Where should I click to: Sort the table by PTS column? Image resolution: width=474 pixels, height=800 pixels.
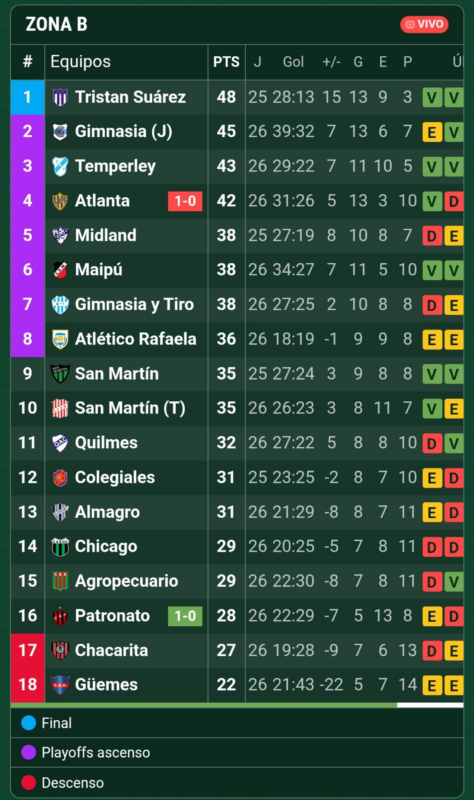(x=226, y=62)
